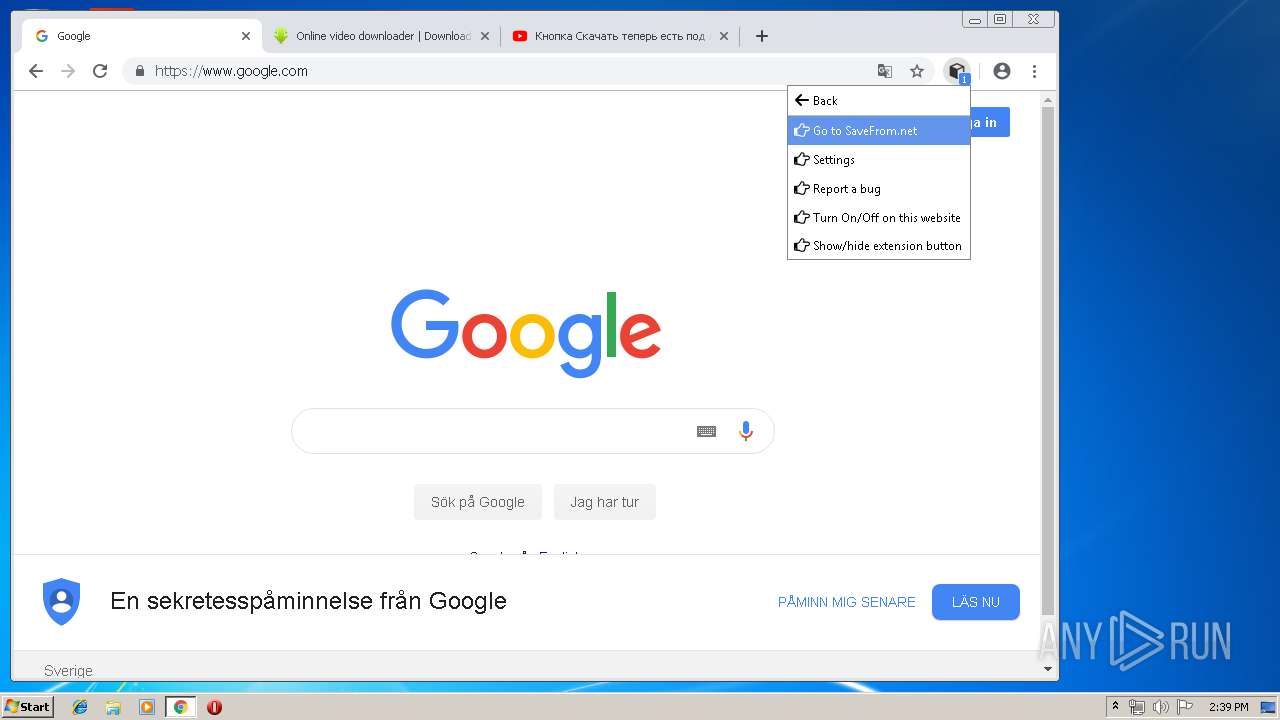Image resolution: width=1280 pixels, height=720 pixels.
Task: Click the LÄS NU button
Action: point(976,602)
